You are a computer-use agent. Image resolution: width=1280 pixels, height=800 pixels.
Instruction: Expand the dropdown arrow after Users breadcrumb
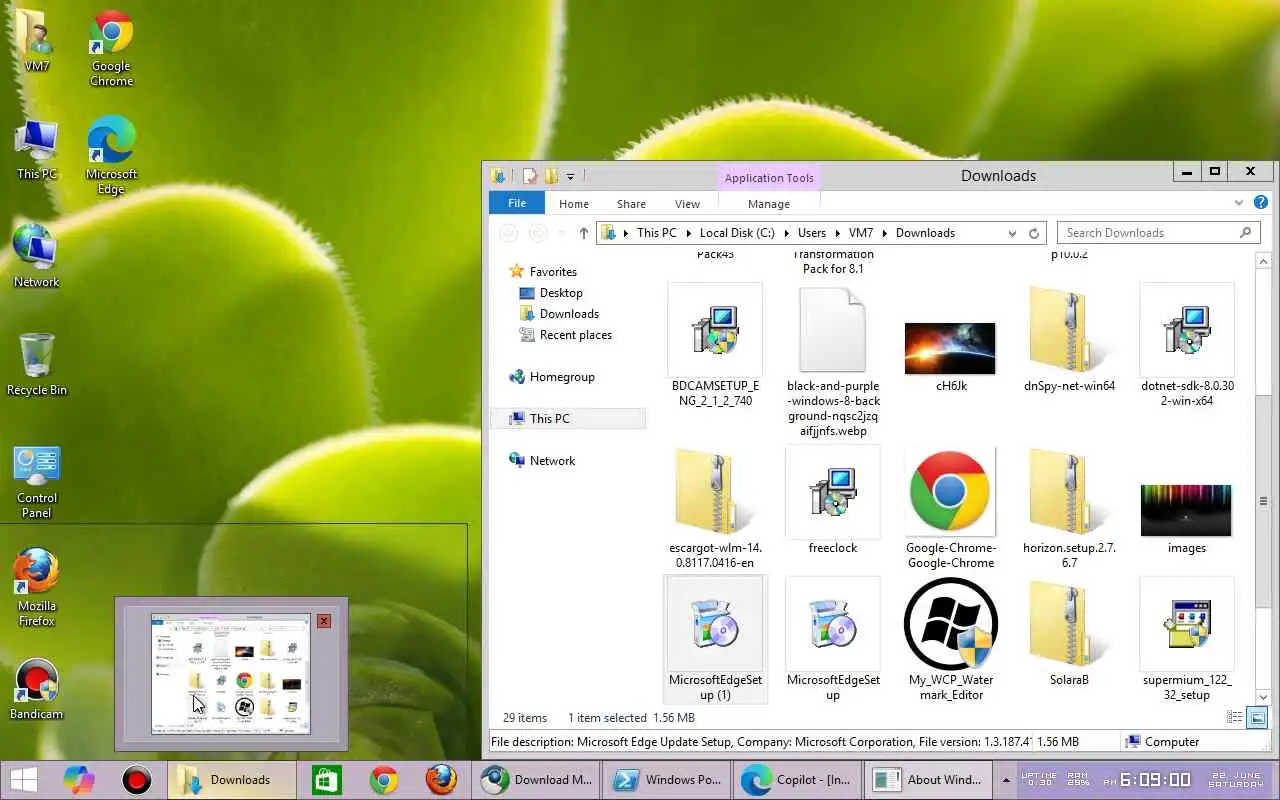pos(837,233)
